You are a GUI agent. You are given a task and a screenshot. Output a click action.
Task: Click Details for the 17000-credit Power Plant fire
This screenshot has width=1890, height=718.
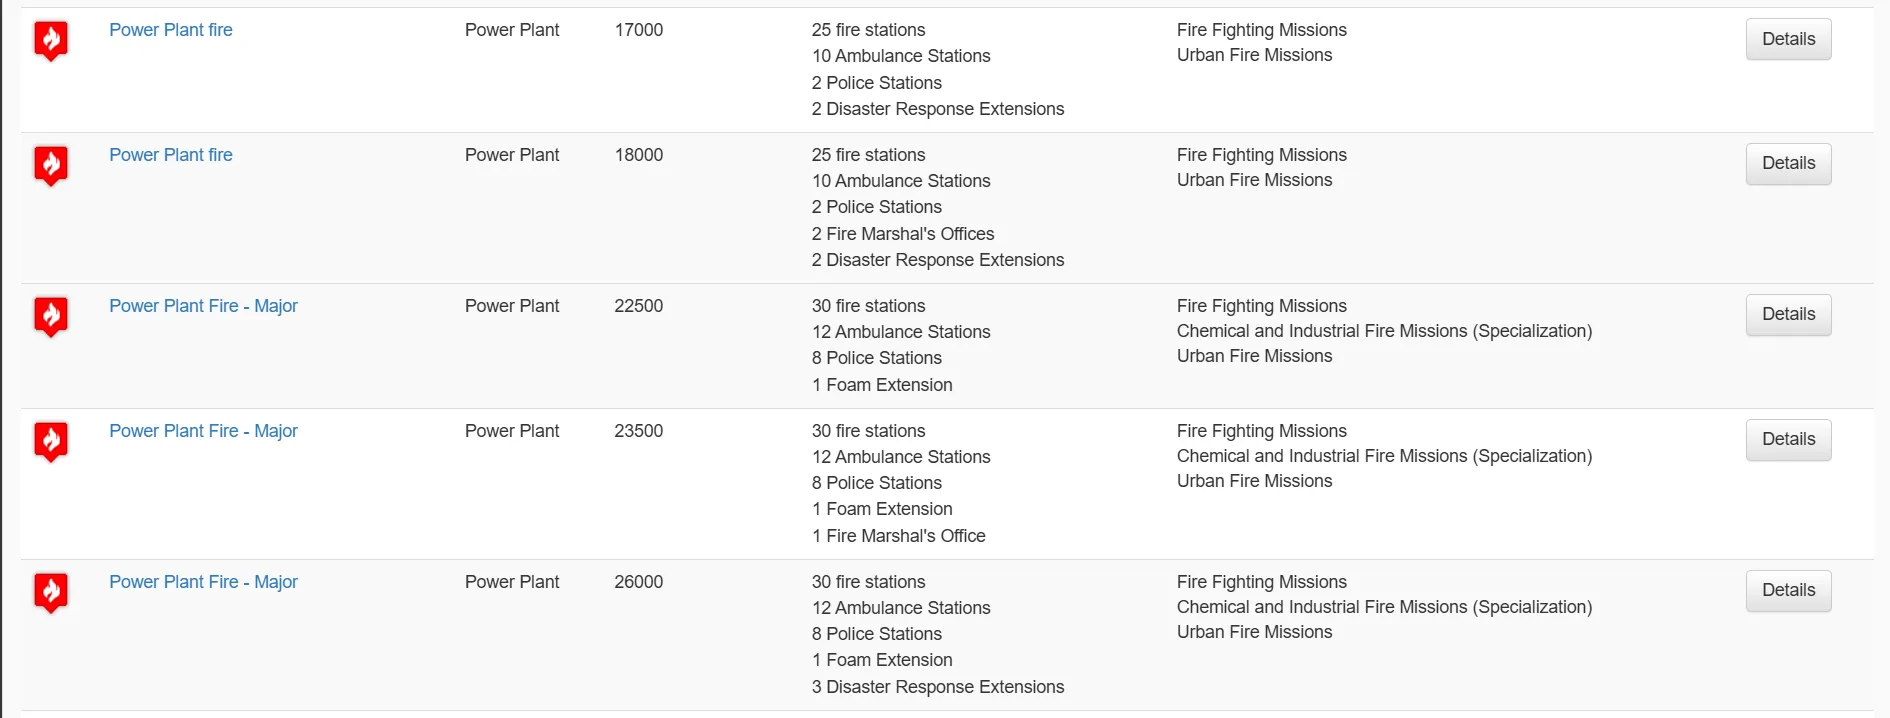pos(1788,39)
